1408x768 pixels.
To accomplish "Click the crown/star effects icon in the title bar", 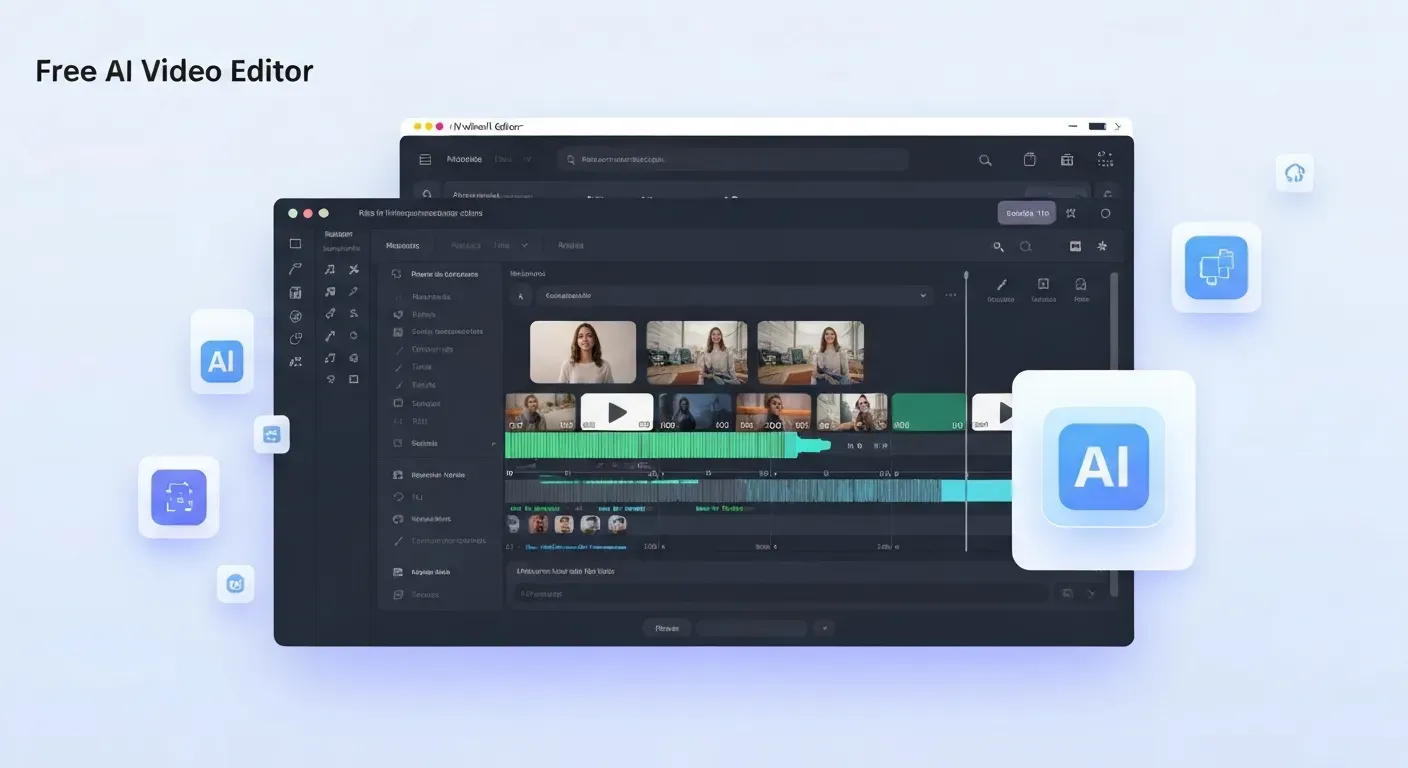I will tap(1071, 212).
